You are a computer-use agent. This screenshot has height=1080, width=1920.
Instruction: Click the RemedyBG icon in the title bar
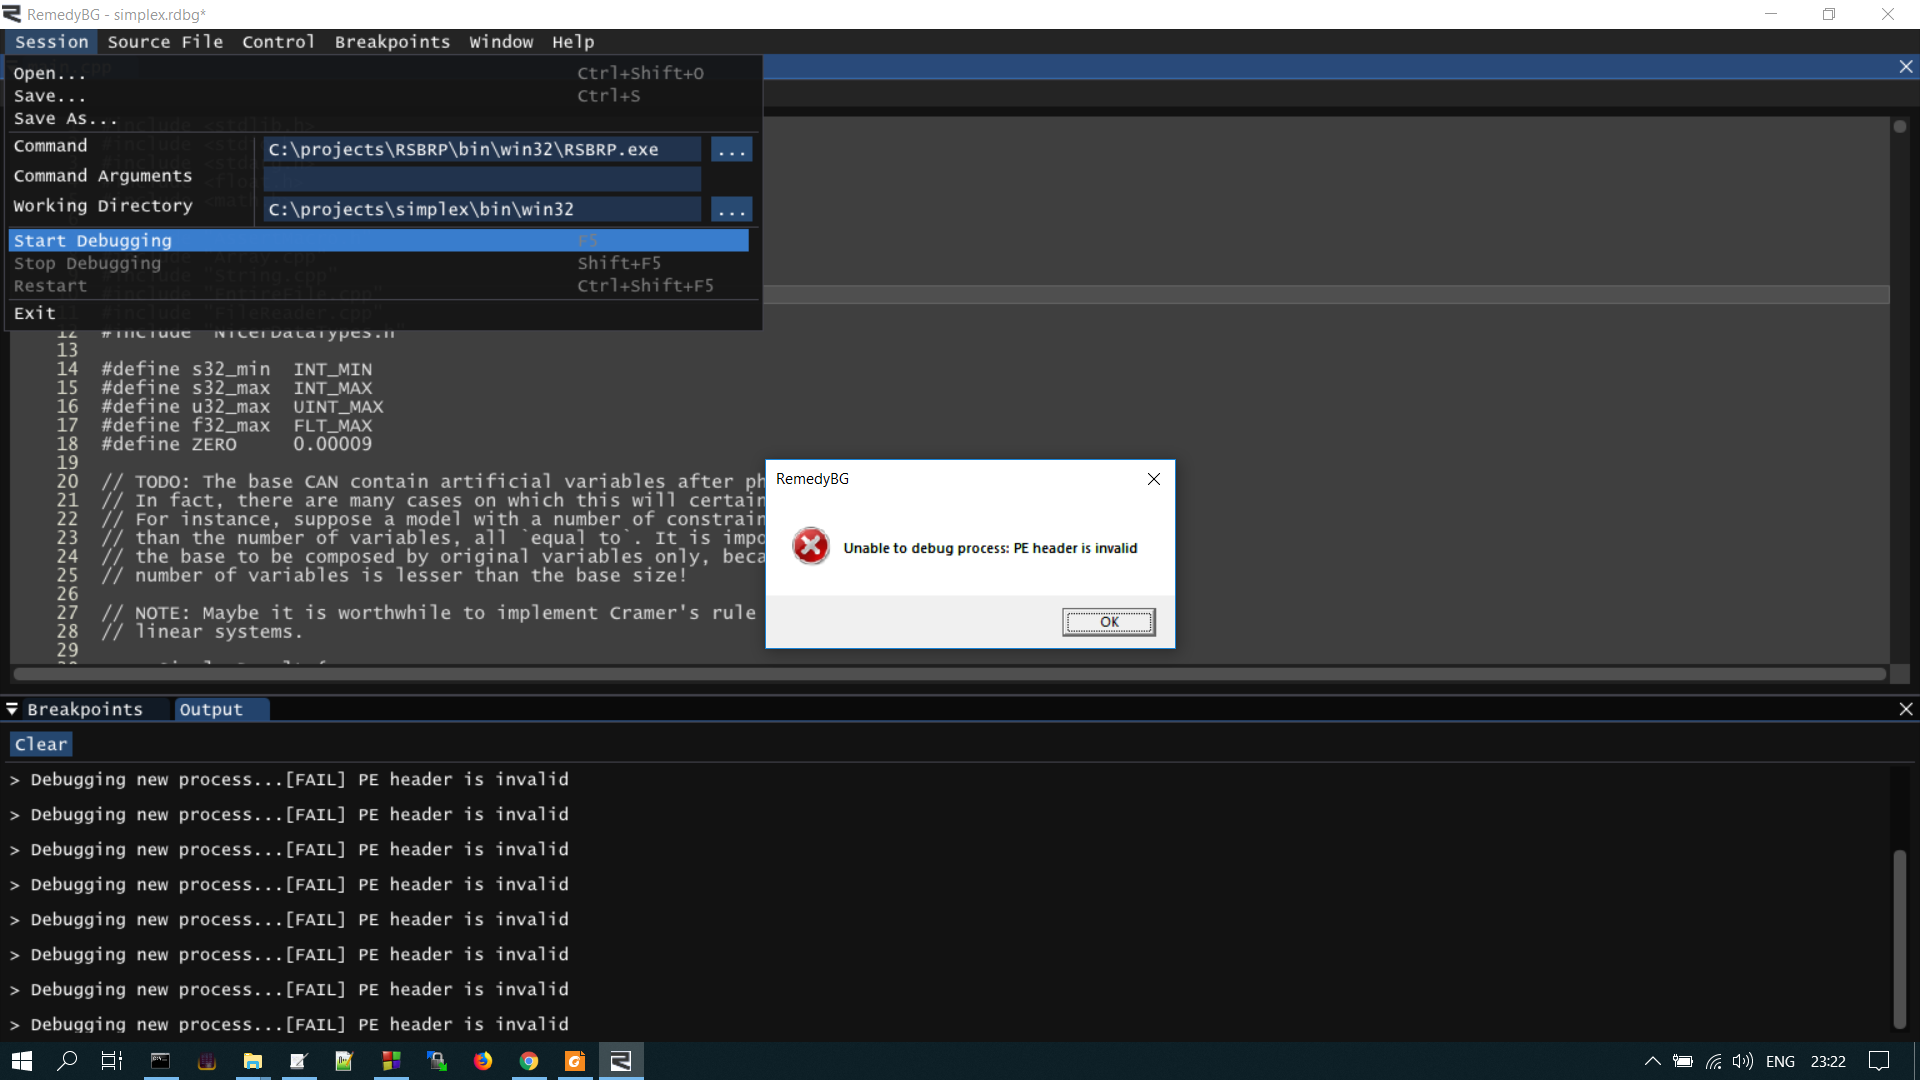(12, 14)
